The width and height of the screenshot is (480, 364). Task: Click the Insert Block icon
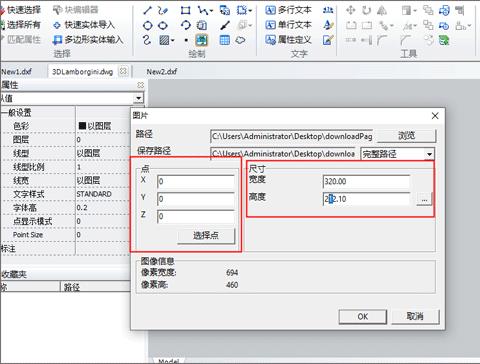click(x=225, y=10)
